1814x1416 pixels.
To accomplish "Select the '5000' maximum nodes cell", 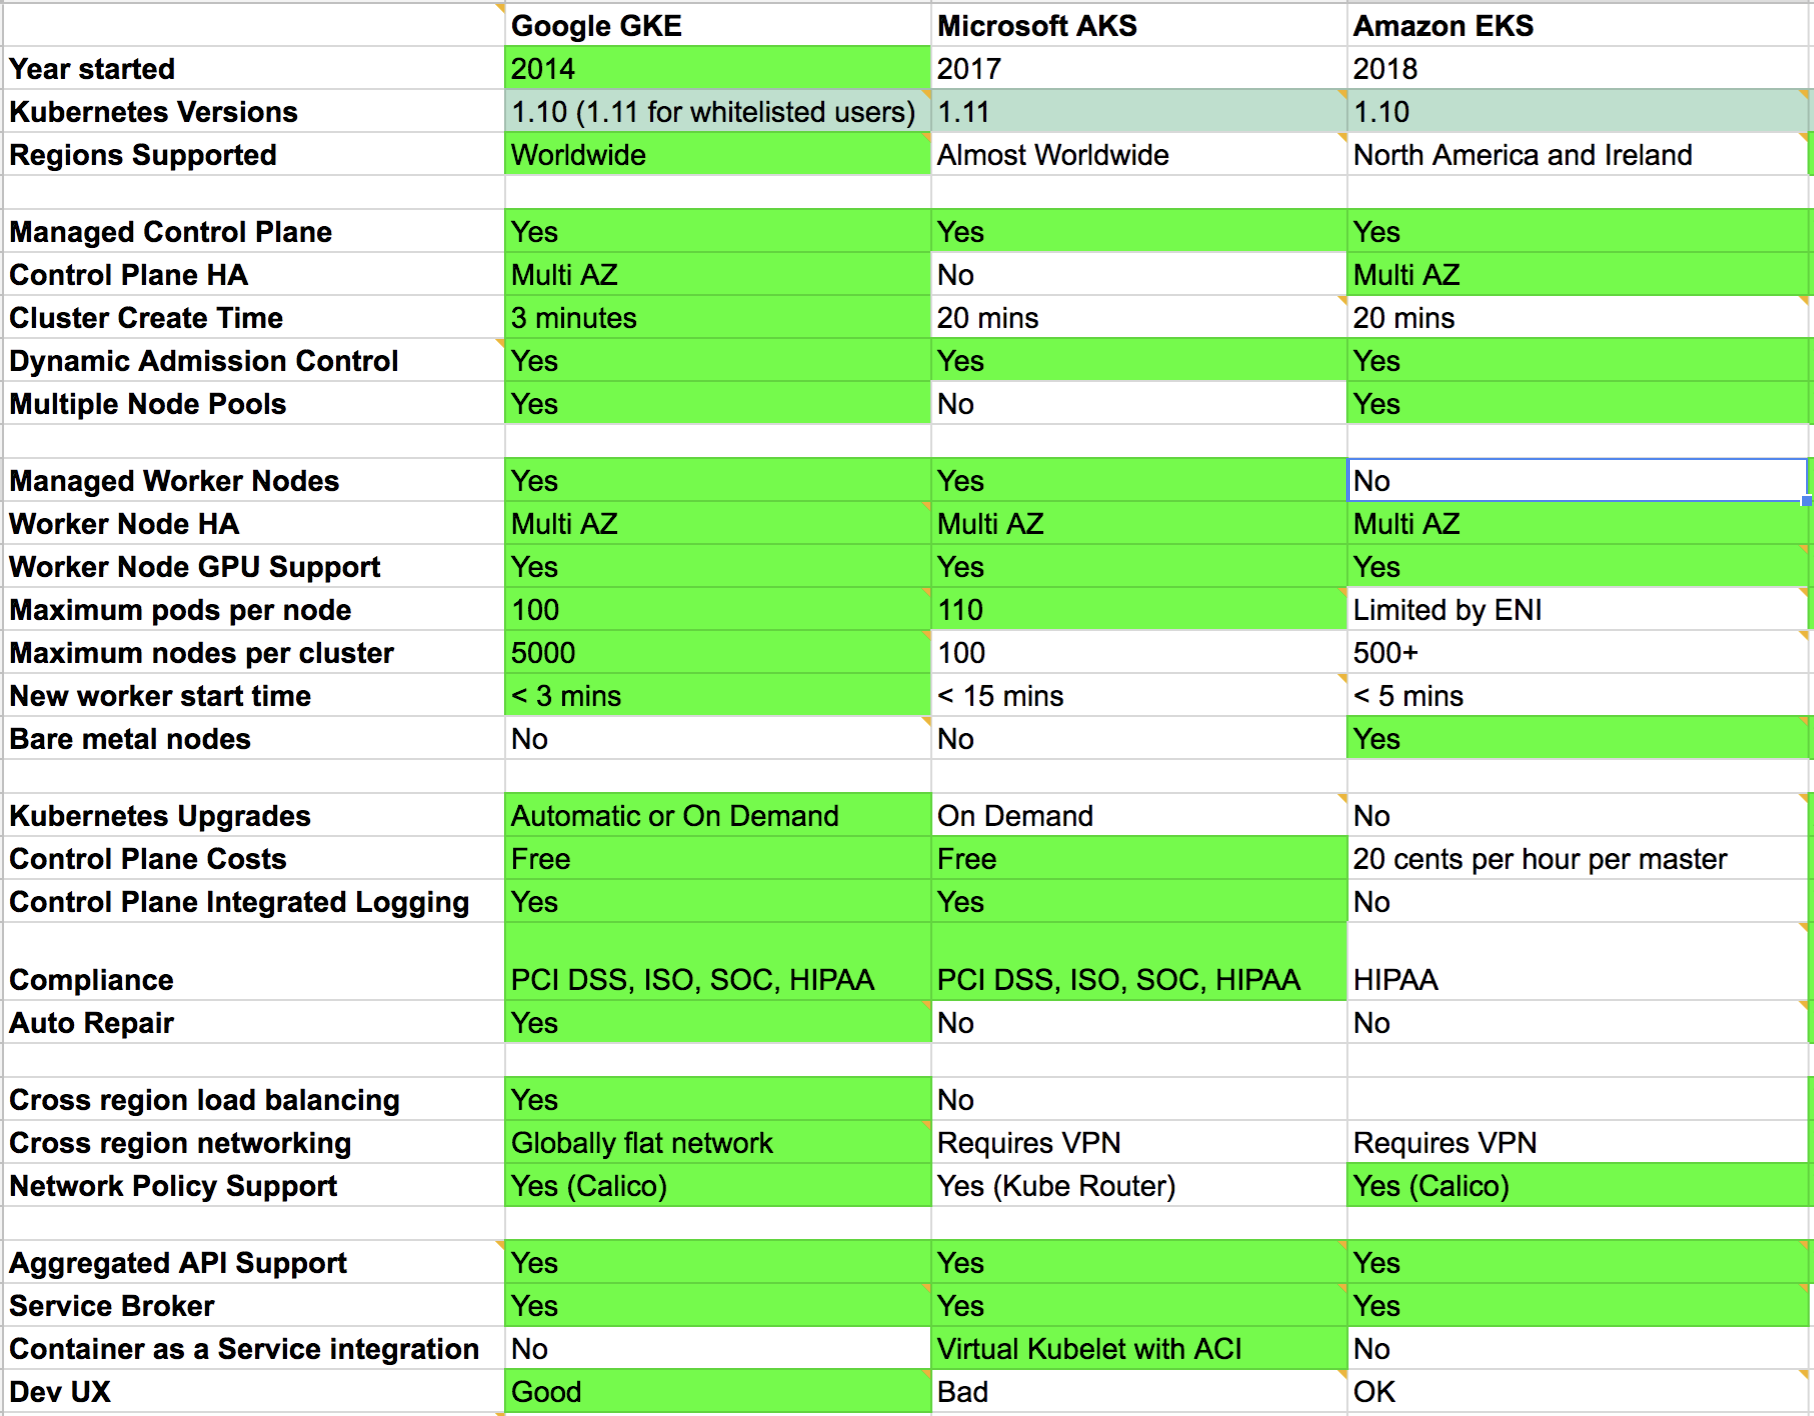I will [x=717, y=652].
